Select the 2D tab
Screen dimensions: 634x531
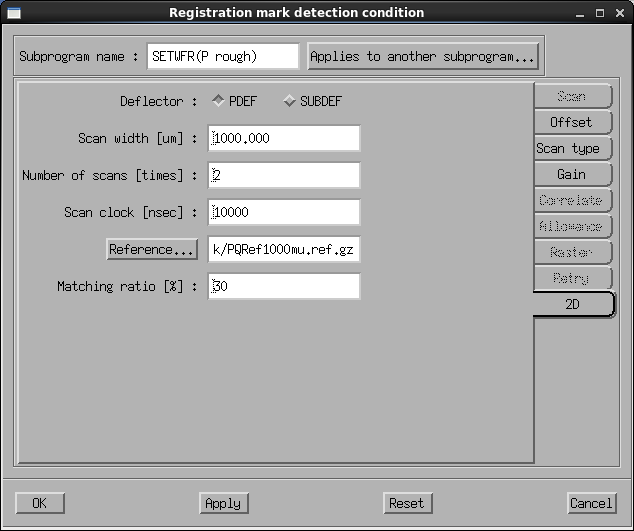572,305
